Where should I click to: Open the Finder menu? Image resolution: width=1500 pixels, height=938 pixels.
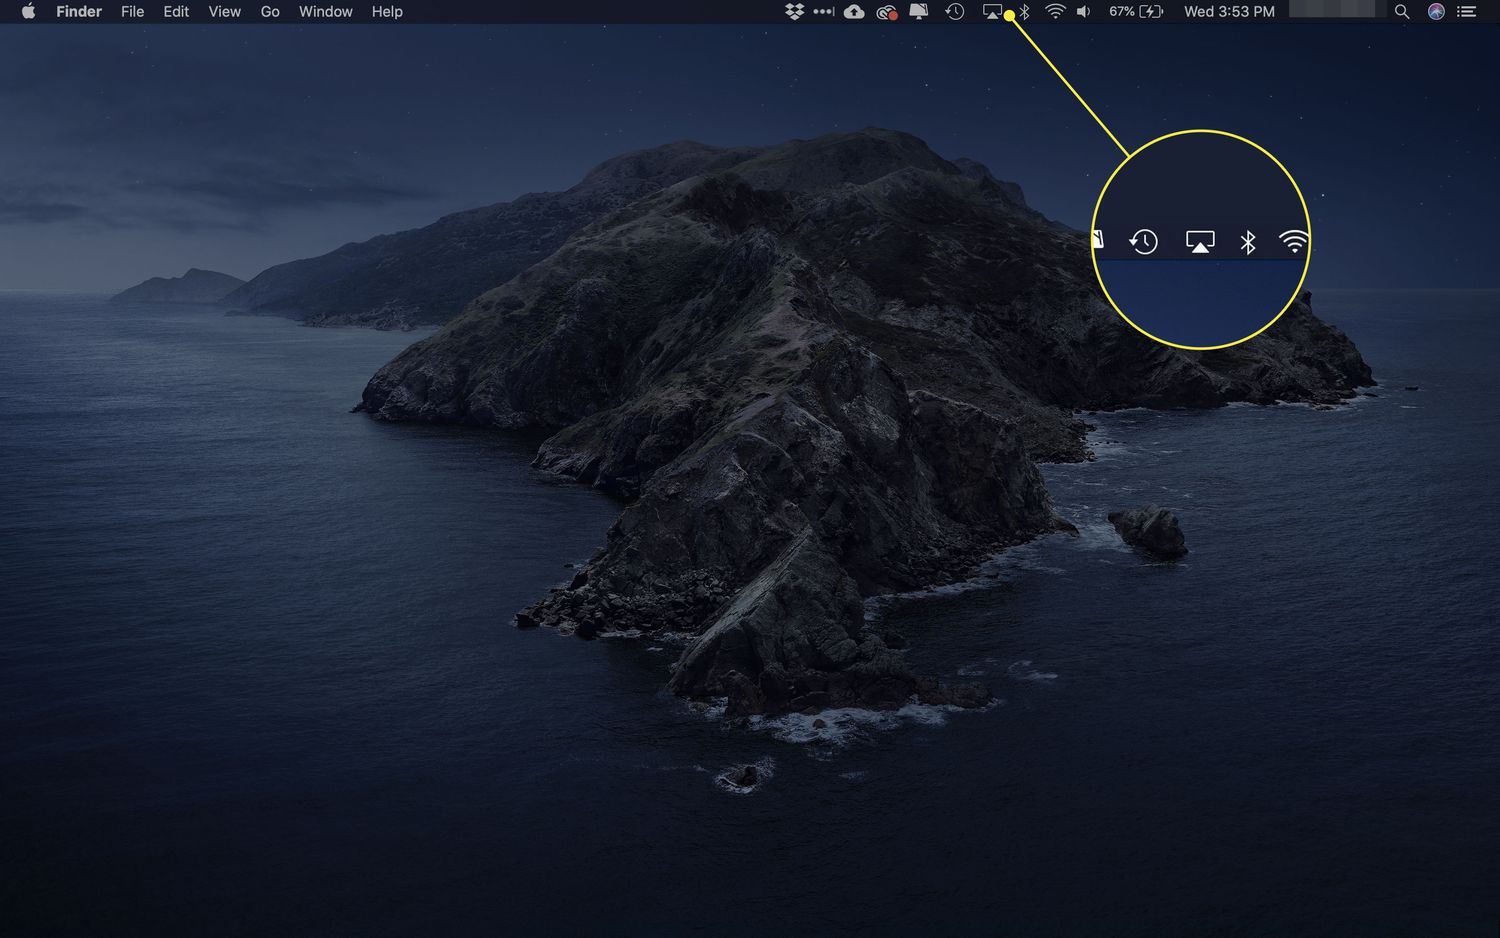pyautogui.click(x=79, y=12)
